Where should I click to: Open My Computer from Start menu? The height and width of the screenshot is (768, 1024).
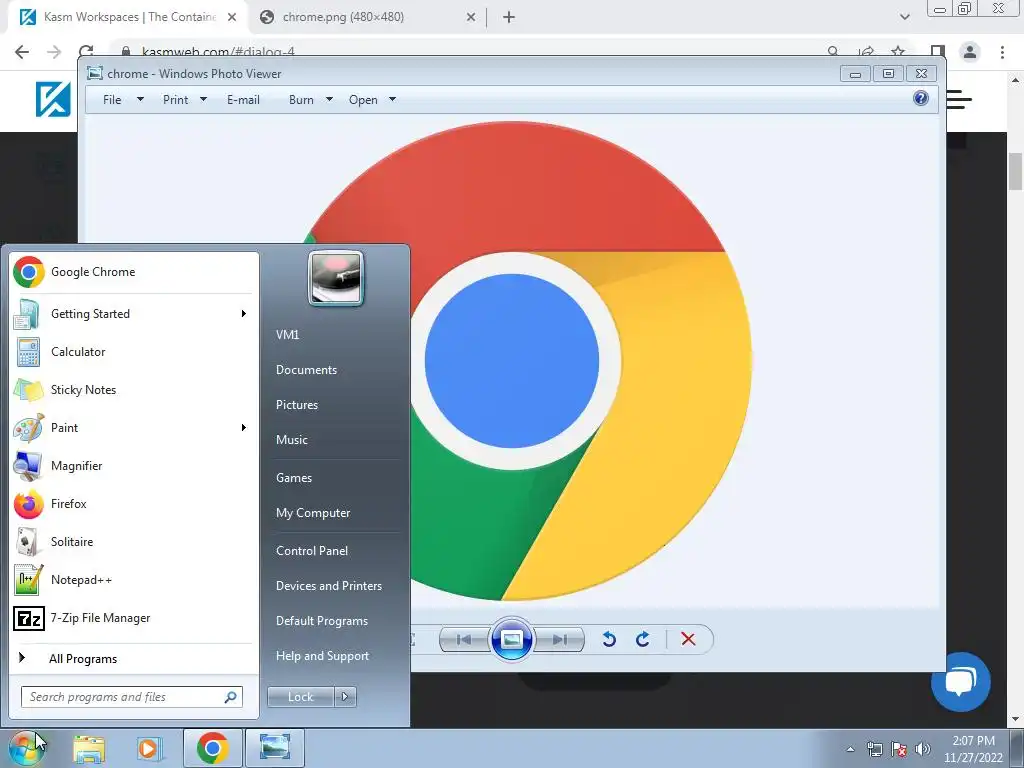pos(313,513)
